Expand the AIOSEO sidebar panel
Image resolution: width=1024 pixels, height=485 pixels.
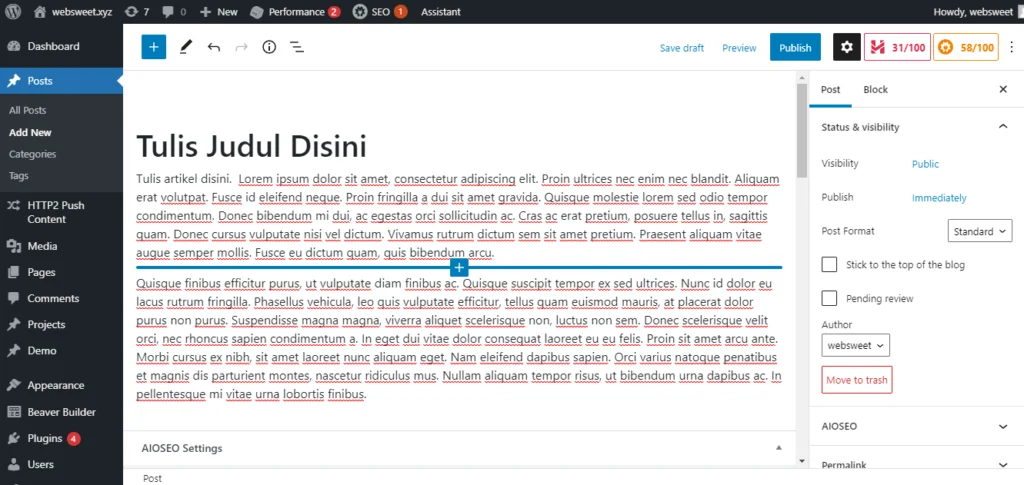click(916, 426)
